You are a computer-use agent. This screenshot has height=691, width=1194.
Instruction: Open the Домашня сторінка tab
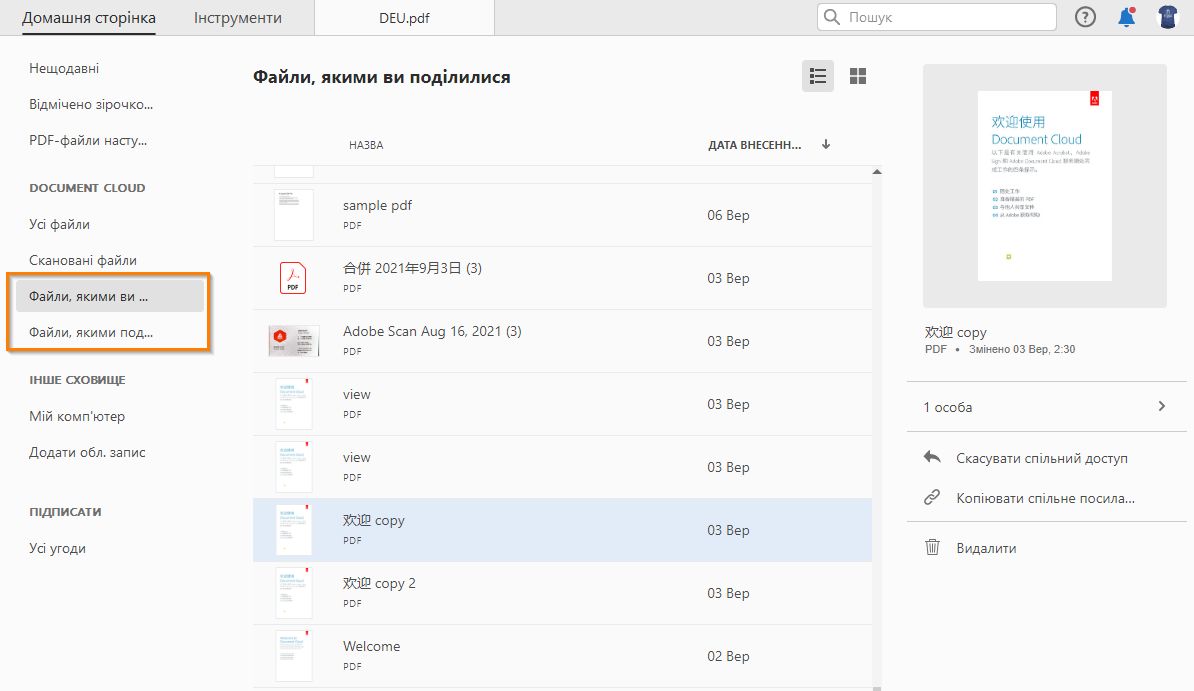[x=88, y=18]
